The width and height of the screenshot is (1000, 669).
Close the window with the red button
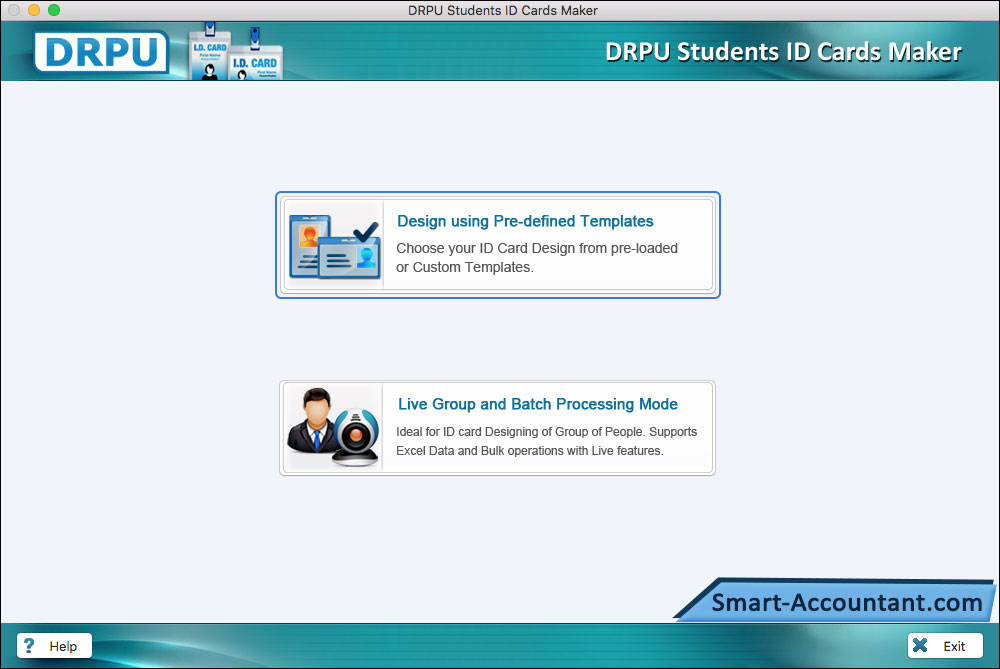coord(14,10)
